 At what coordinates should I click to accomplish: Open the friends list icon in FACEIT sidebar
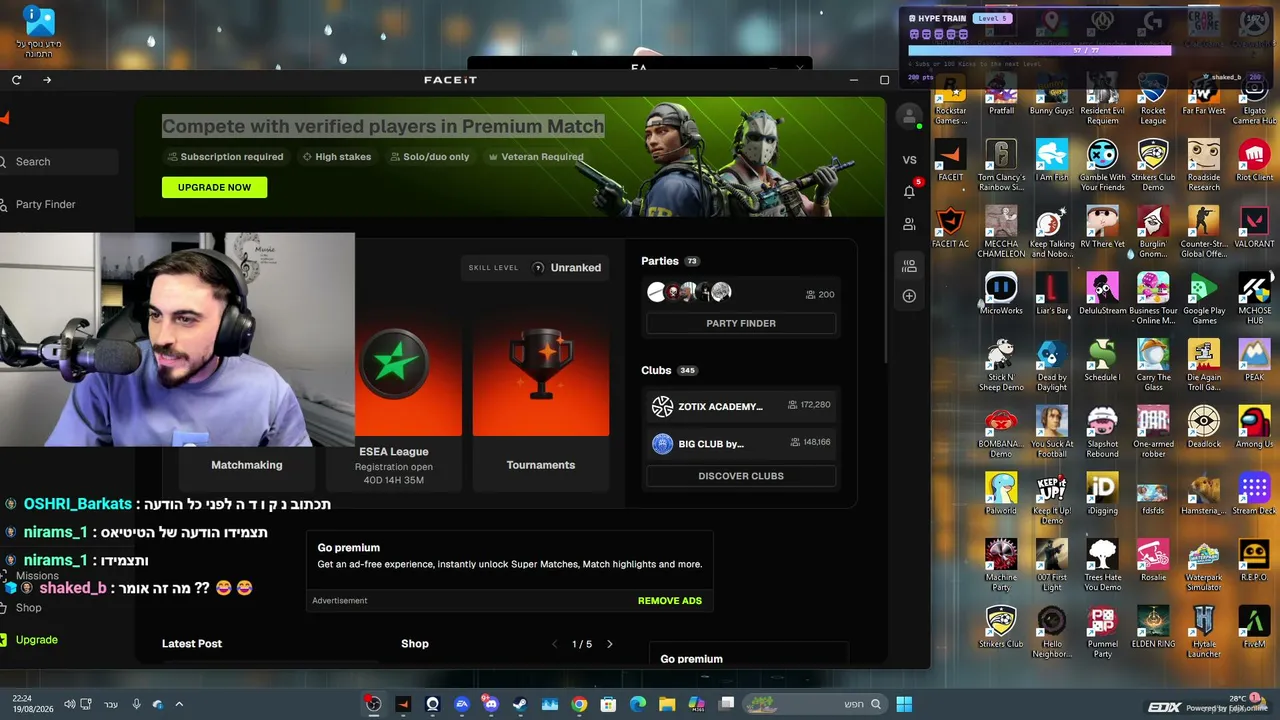(909, 224)
